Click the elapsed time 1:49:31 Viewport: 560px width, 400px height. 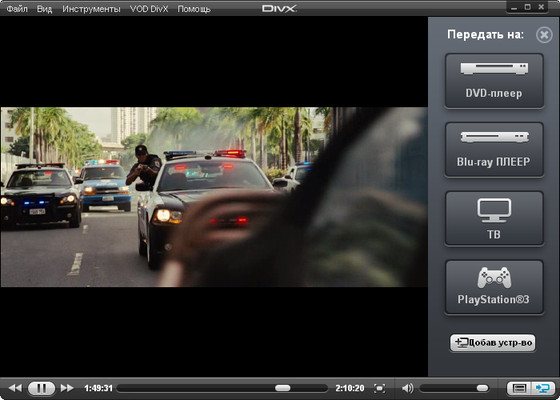[99, 388]
